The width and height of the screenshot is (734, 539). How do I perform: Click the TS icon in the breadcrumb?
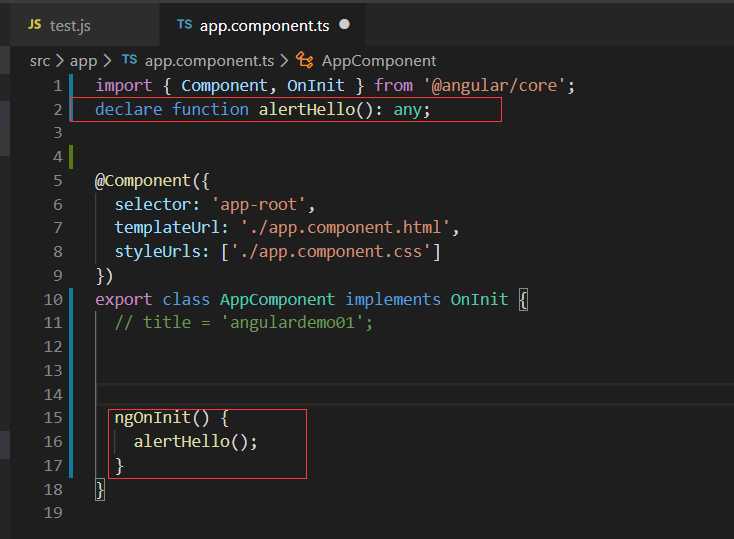coord(130,59)
